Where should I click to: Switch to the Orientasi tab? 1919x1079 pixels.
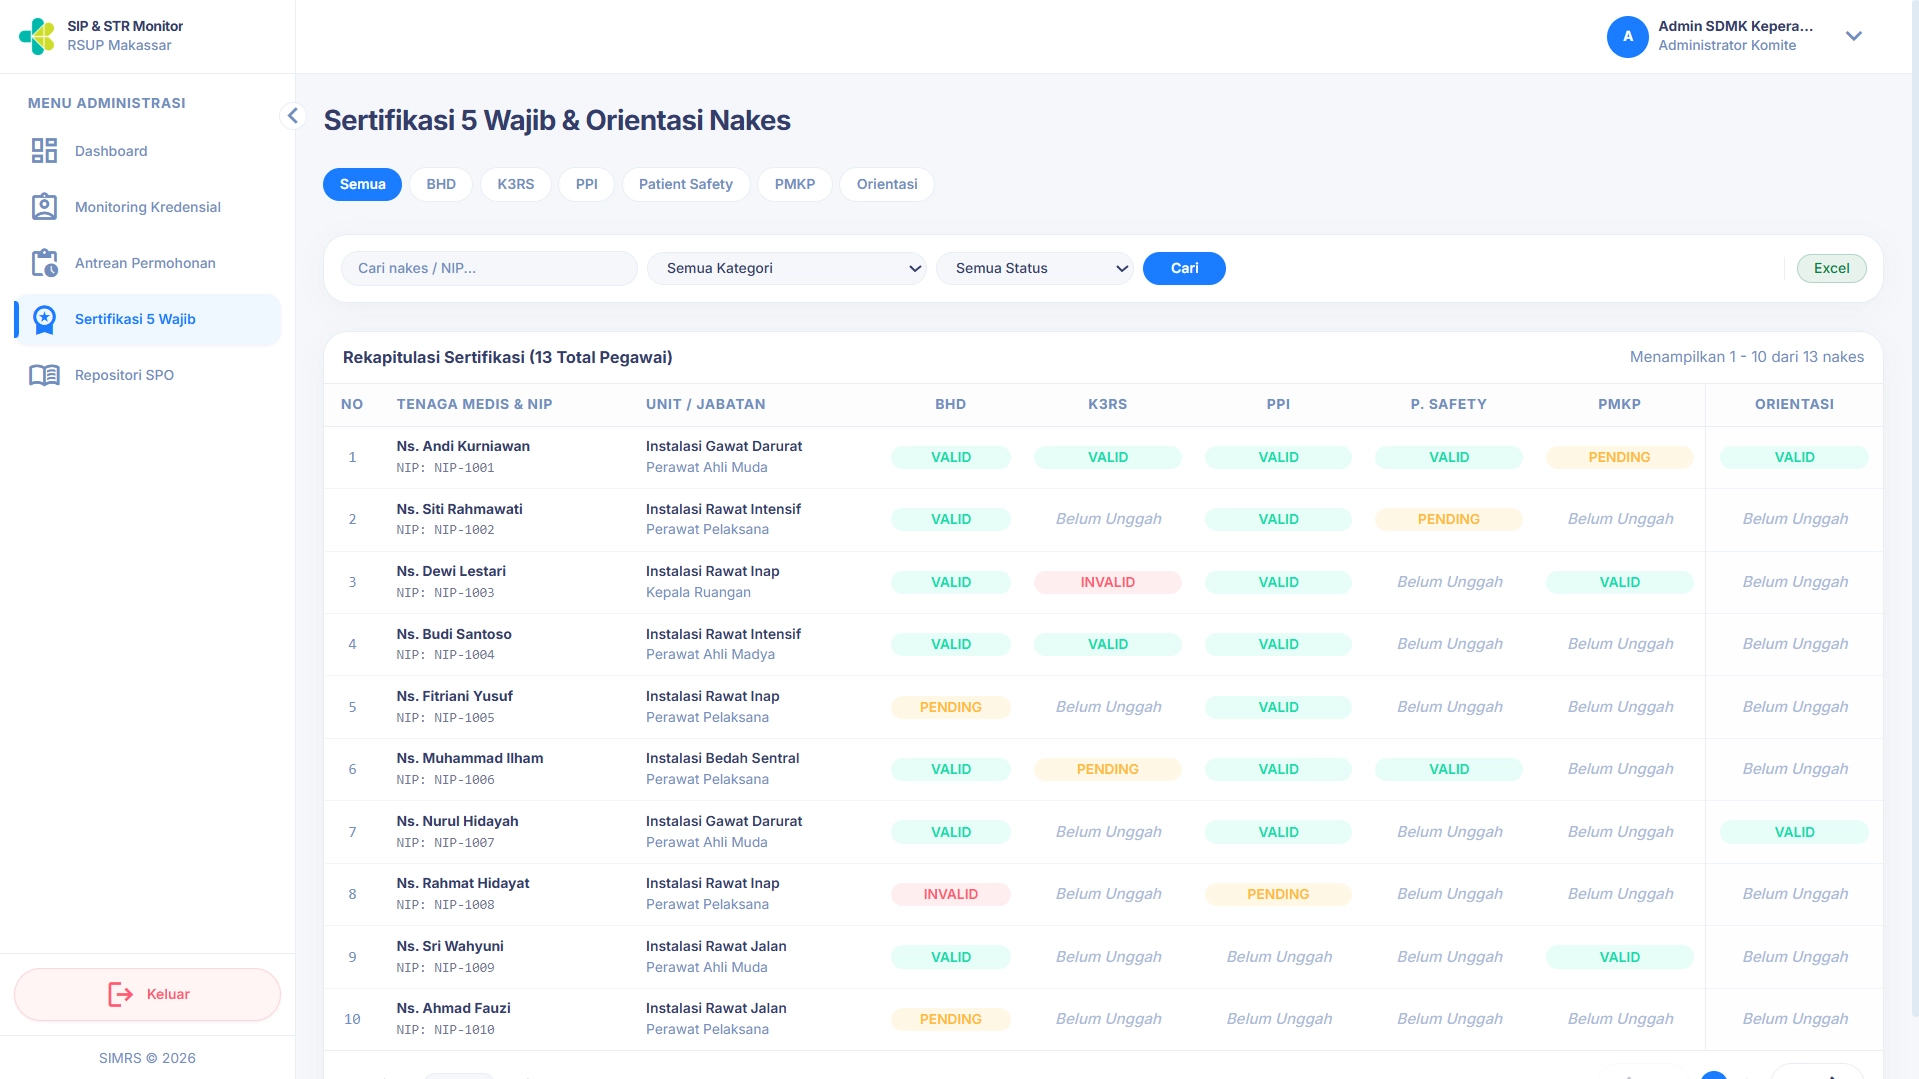tap(887, 184)
